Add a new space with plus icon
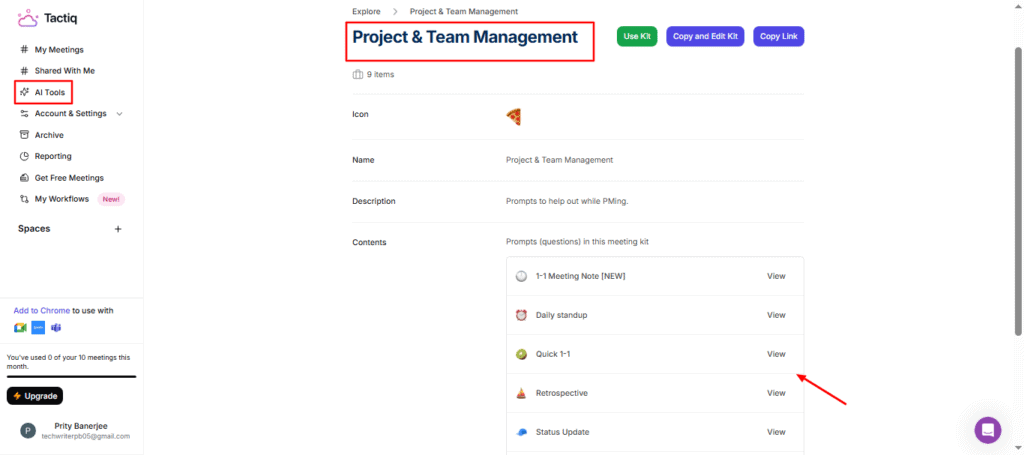Screen dimensions: 1024x455 117,229
